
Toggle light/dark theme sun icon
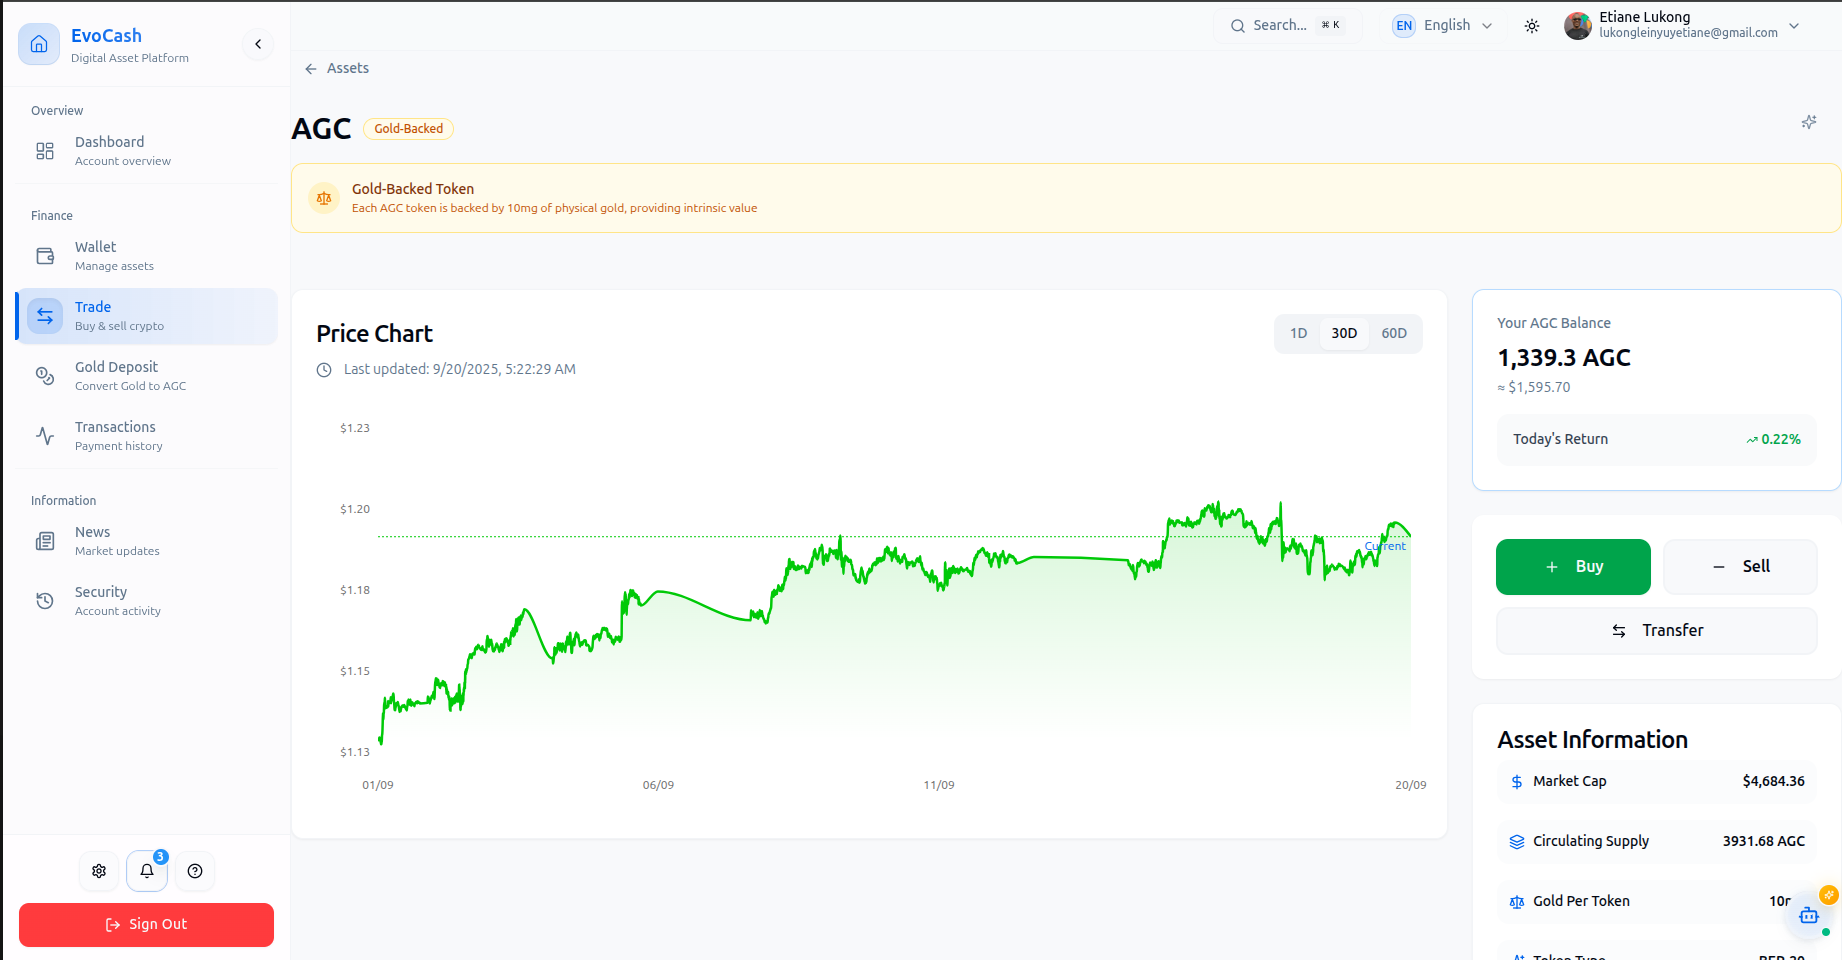click(x=1532, y=26)
